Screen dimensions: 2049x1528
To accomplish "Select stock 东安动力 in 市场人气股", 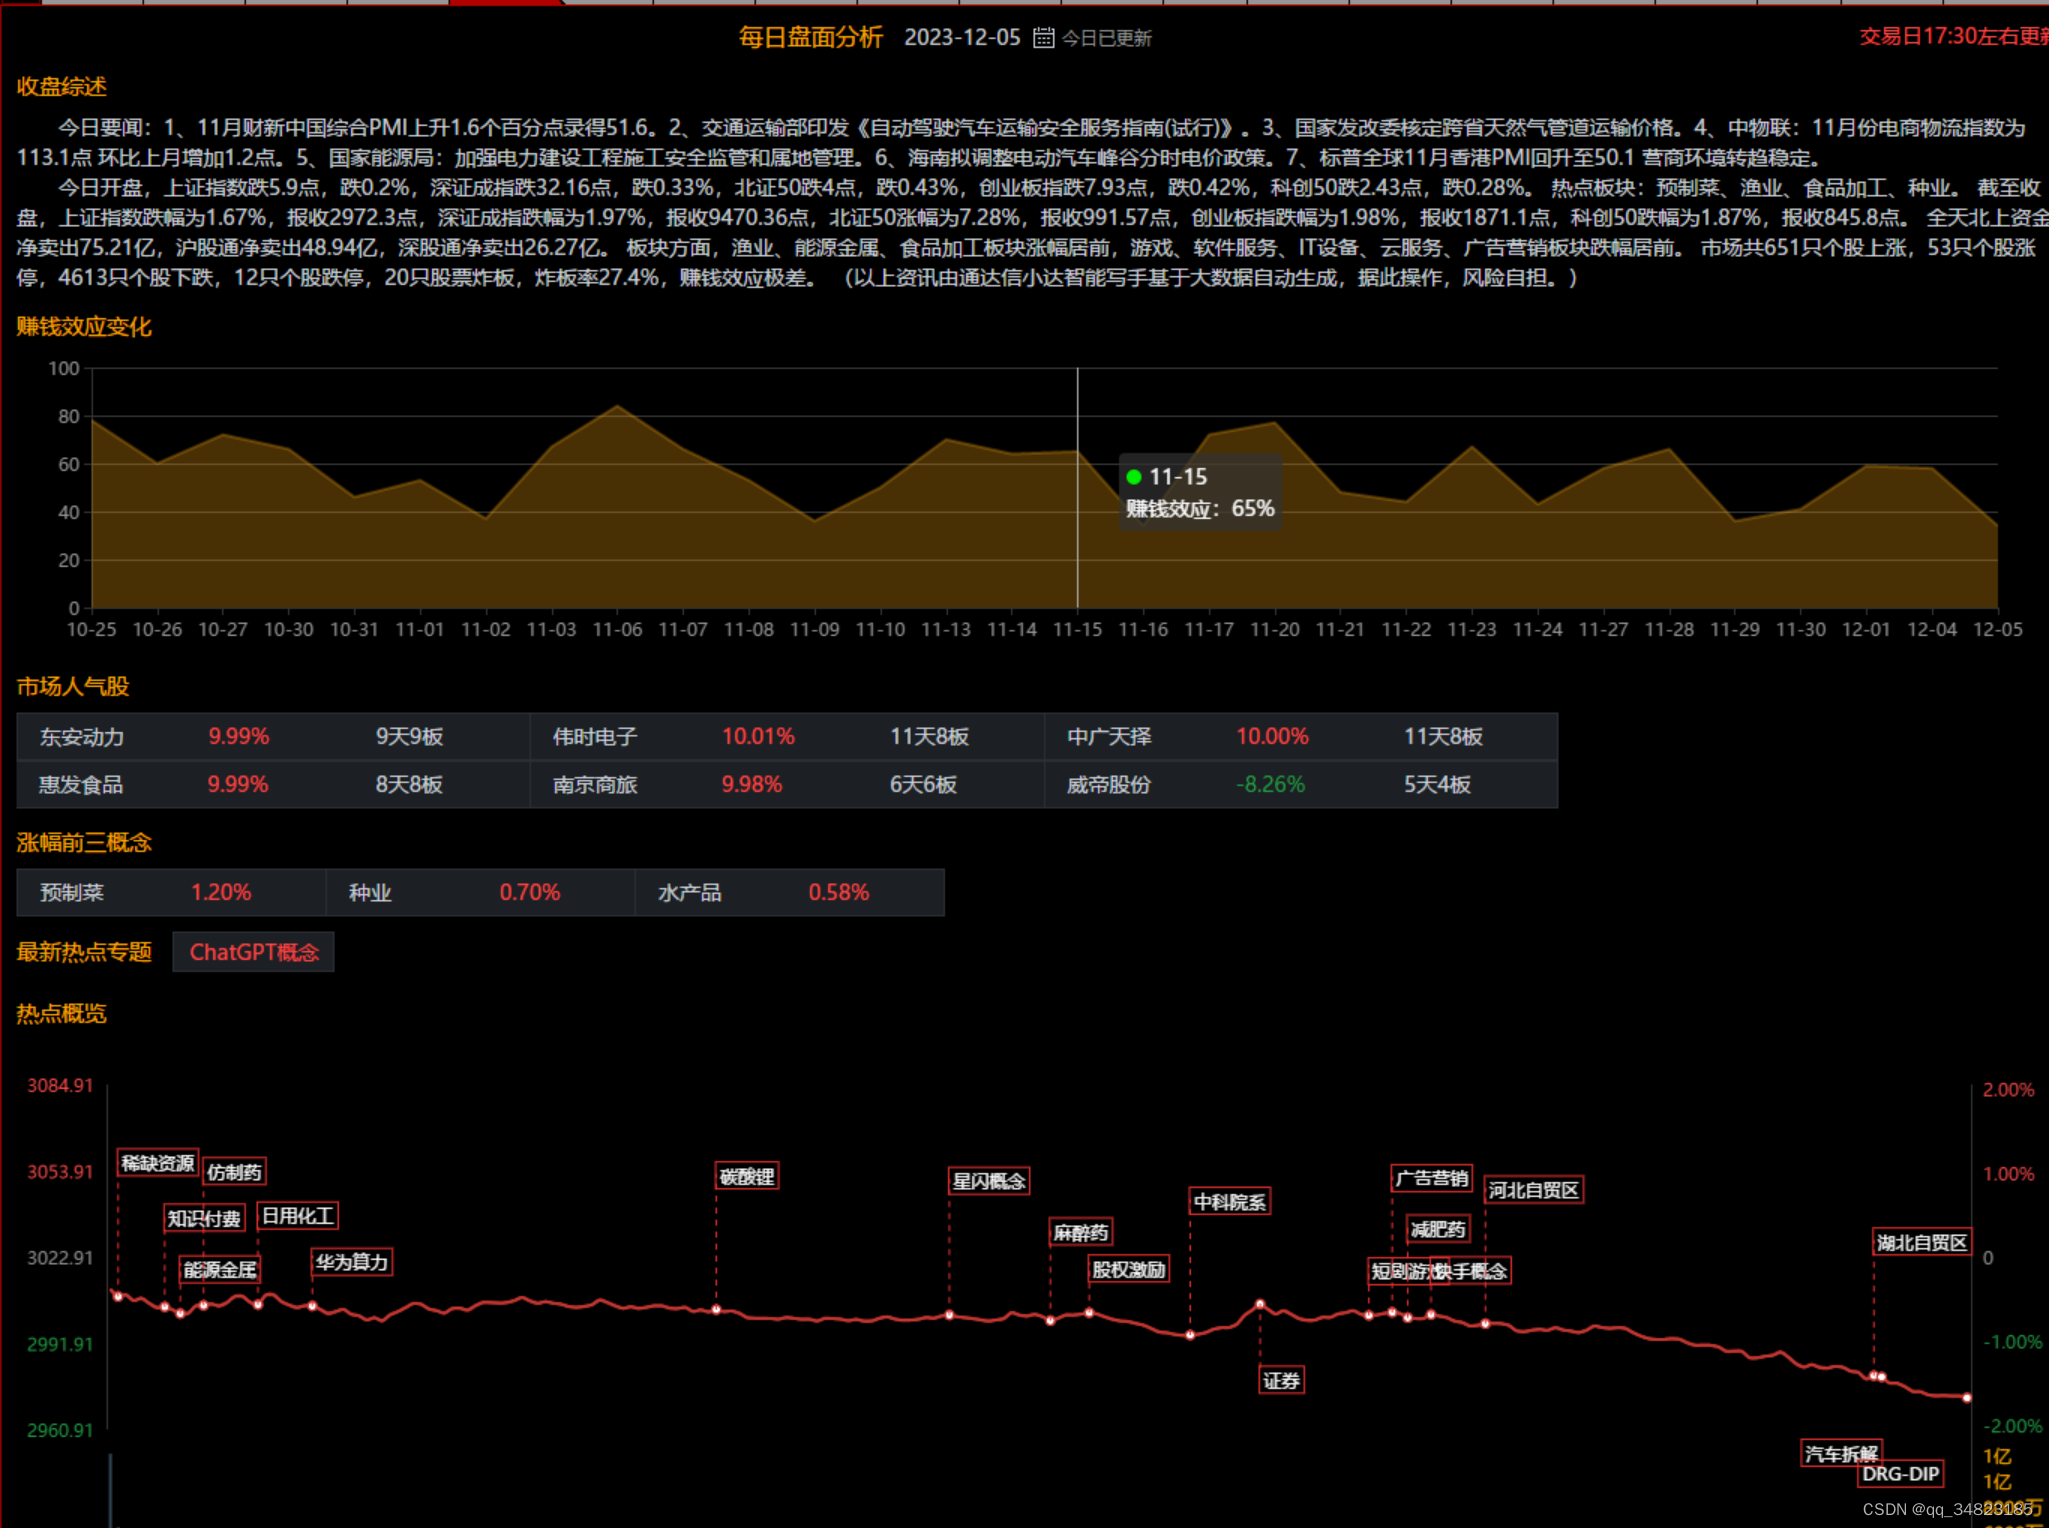I will pos(82,737).
